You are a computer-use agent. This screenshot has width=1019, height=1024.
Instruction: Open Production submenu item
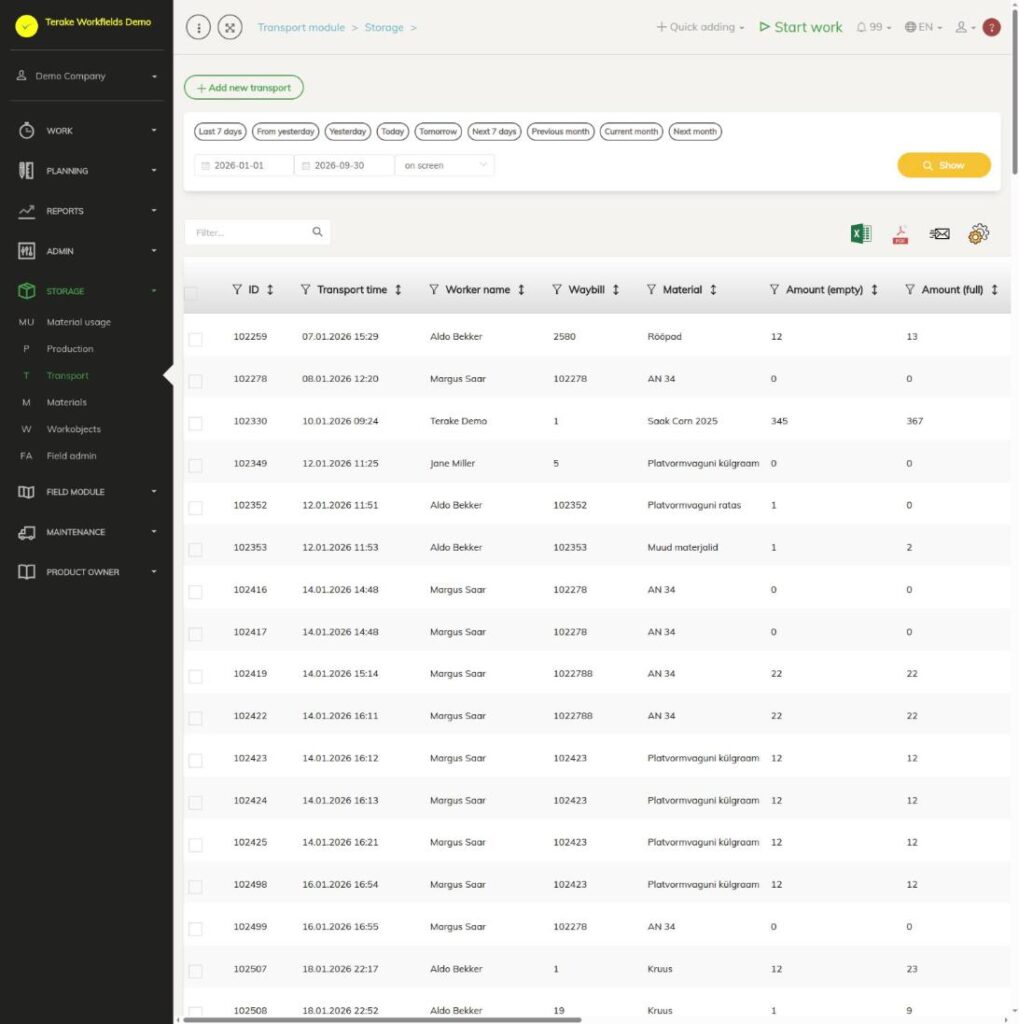70,349
